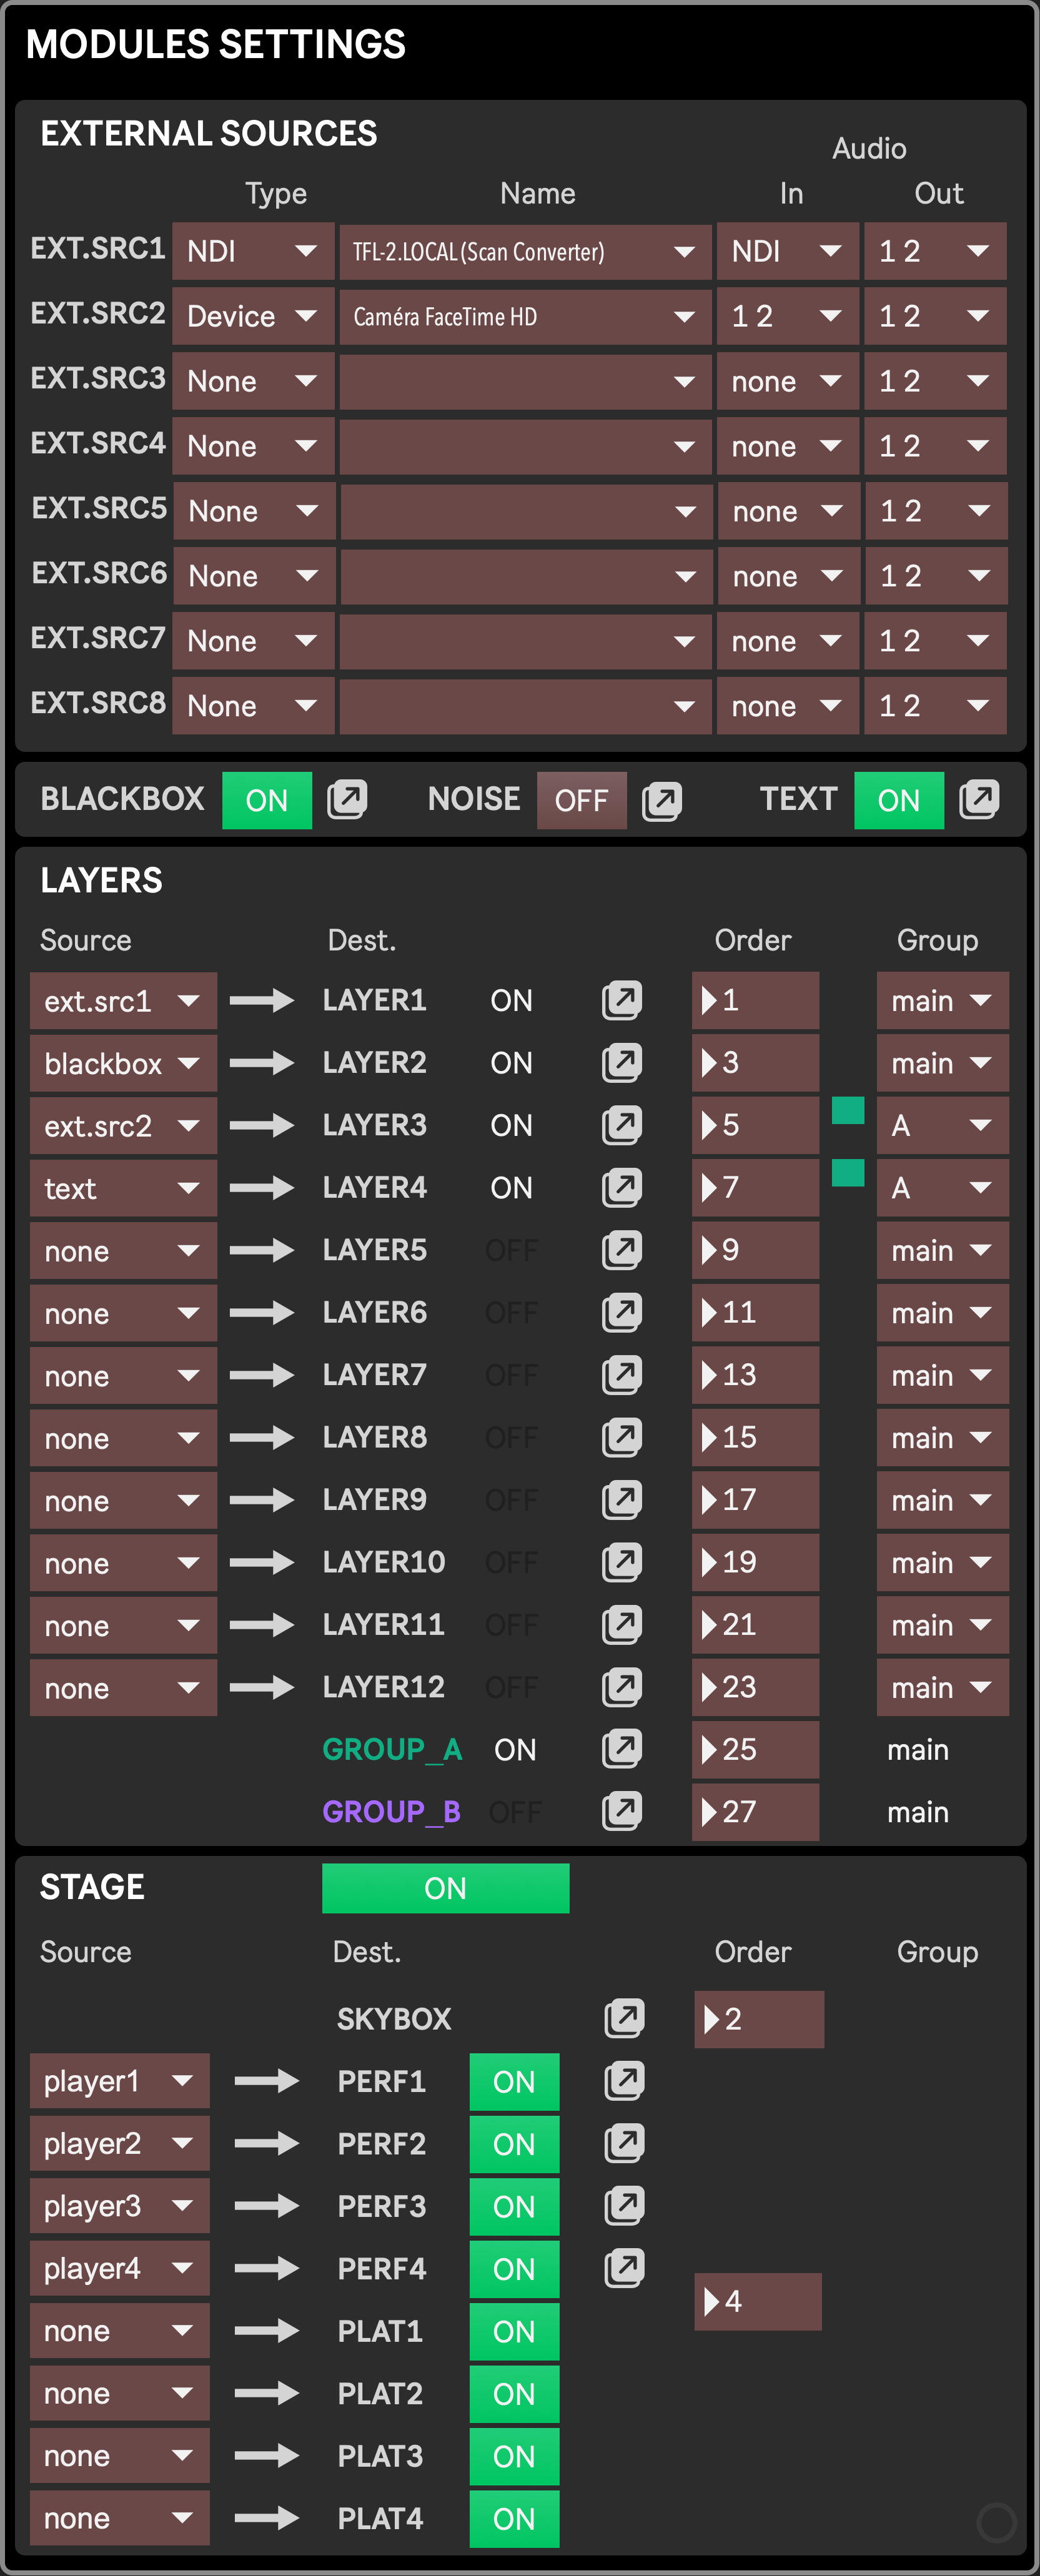This screenshot has height=2576, width=1040.
Task: Open EXT.SRC1 Type dropdown showing NDI
Action: tap(253, 251)
